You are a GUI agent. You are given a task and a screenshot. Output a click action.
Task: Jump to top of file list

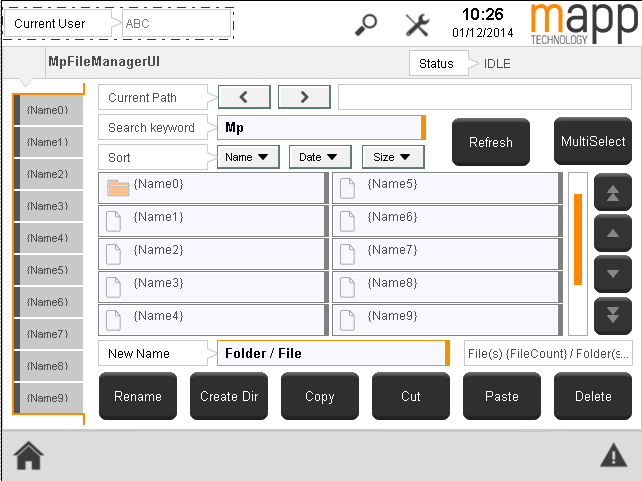pyautogui.click(x=612, y=193)
